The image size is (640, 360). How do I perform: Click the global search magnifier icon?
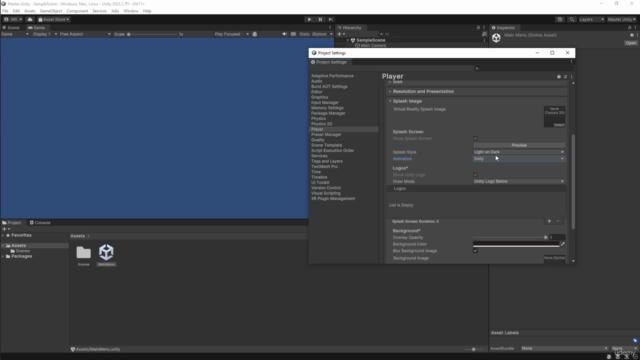pyautogui.click(x=571, y=19)
